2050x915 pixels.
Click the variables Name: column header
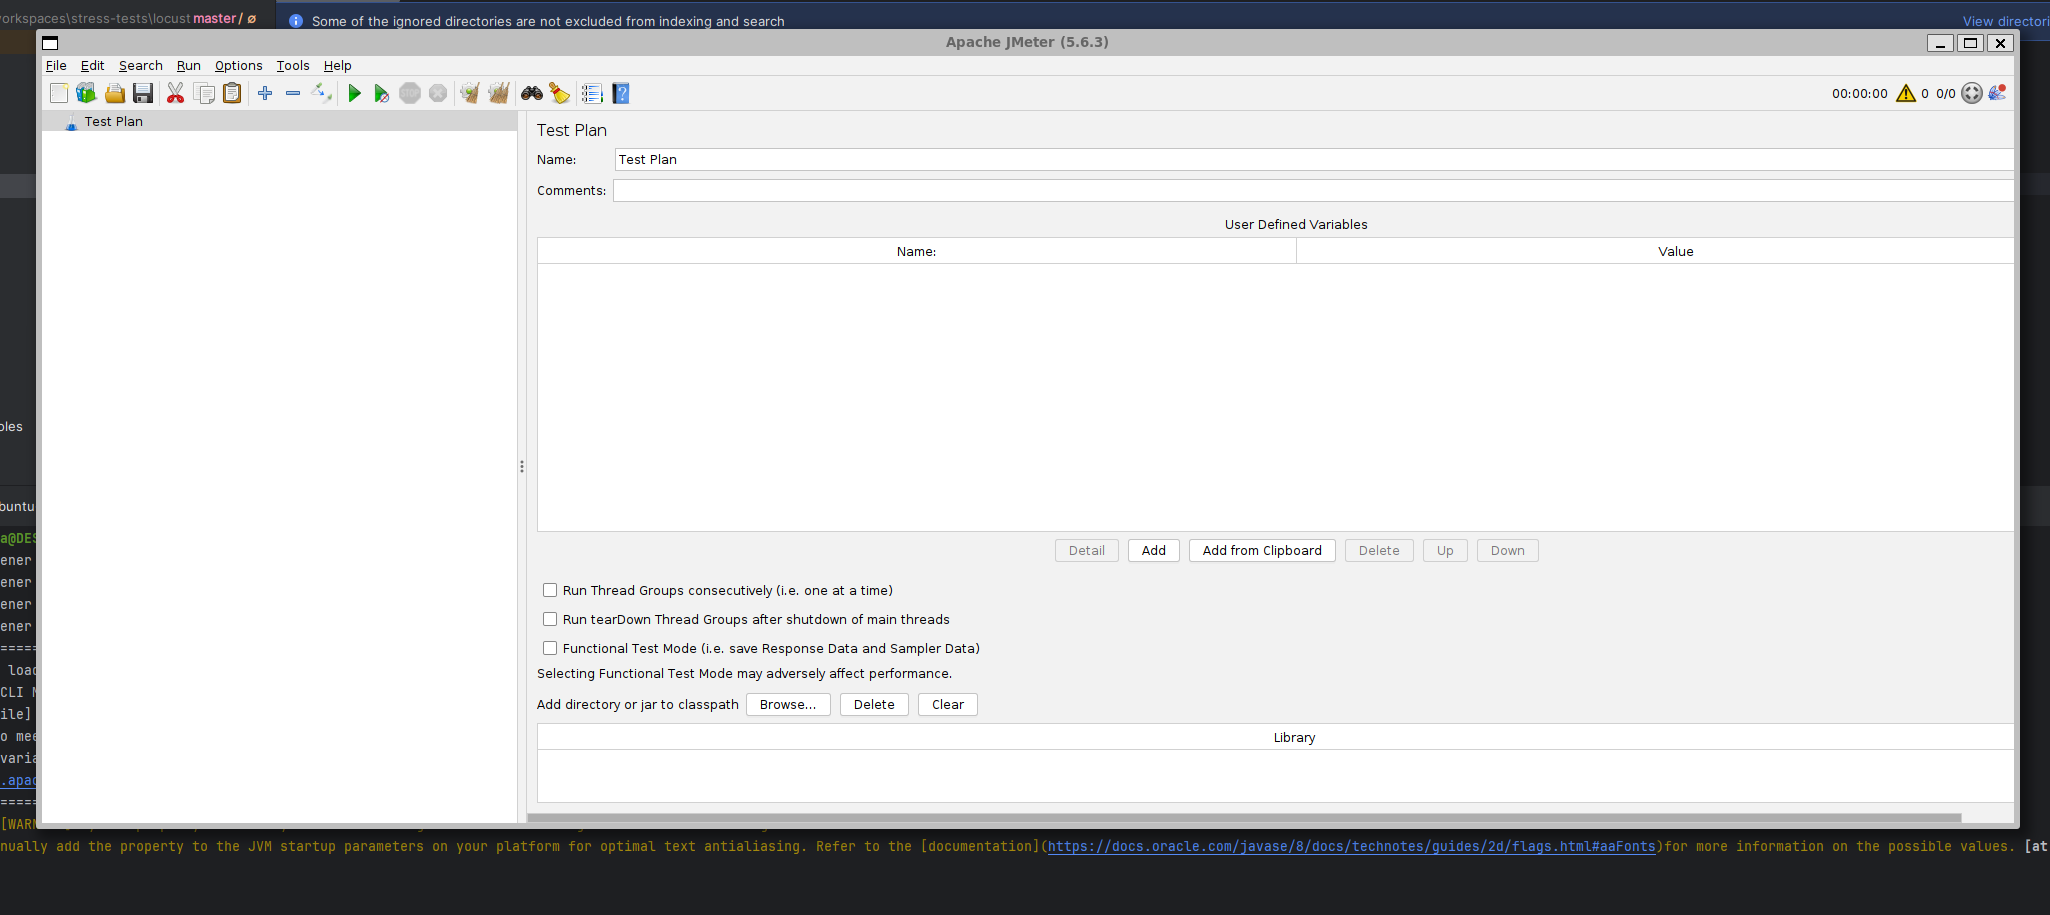917,251
